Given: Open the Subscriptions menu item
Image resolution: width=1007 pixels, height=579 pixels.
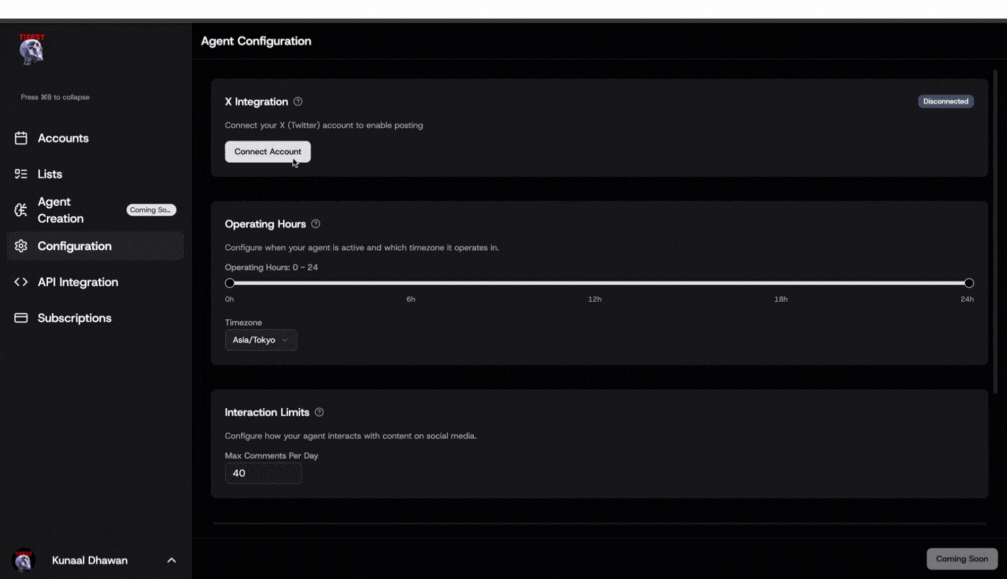Looking at the screenshot, I should 74,318.
